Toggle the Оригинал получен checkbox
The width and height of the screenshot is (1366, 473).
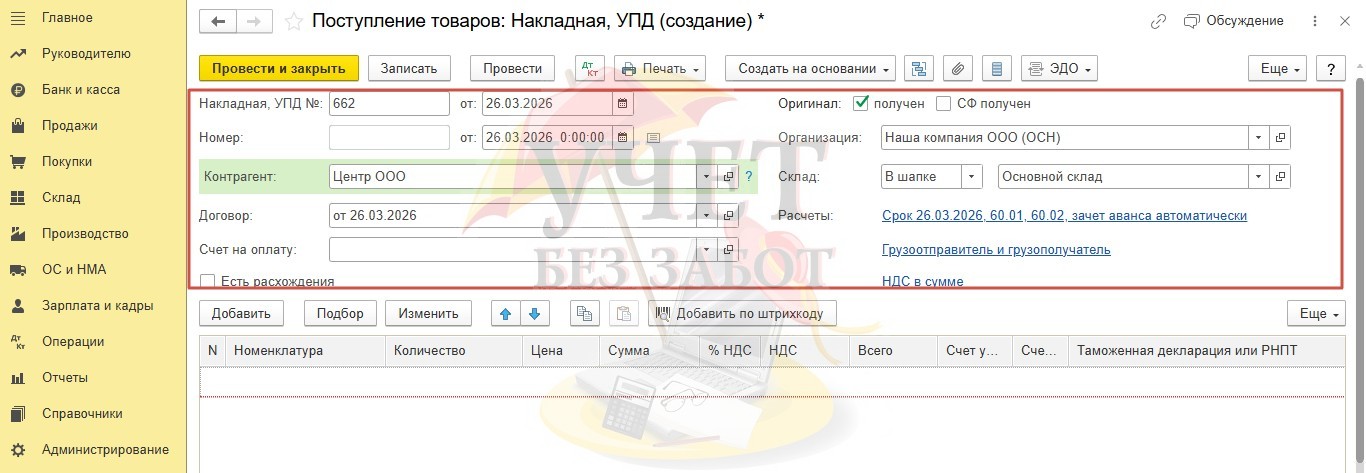(860, 103)
